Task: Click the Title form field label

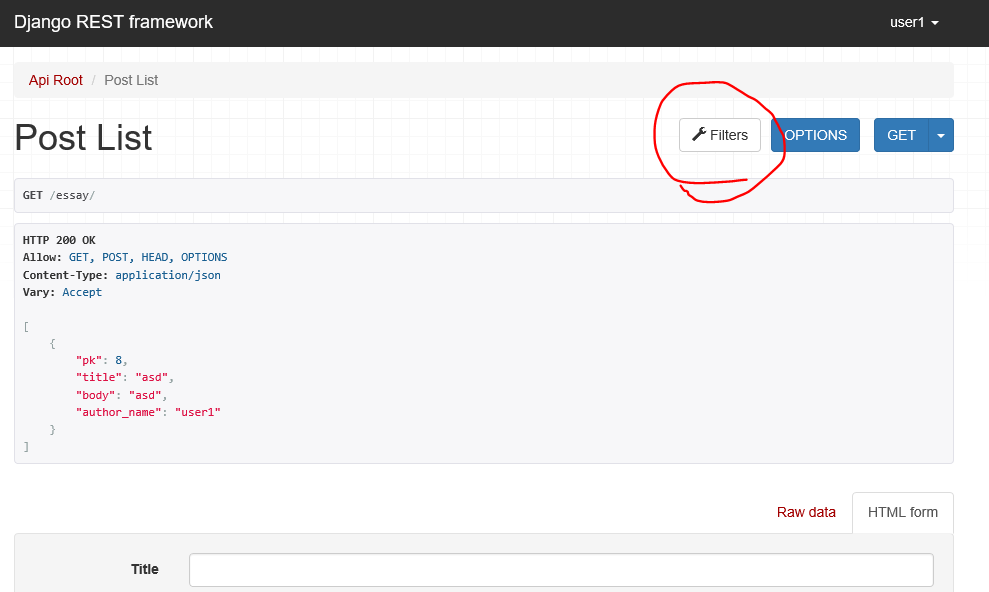Action: coord(144,569)
